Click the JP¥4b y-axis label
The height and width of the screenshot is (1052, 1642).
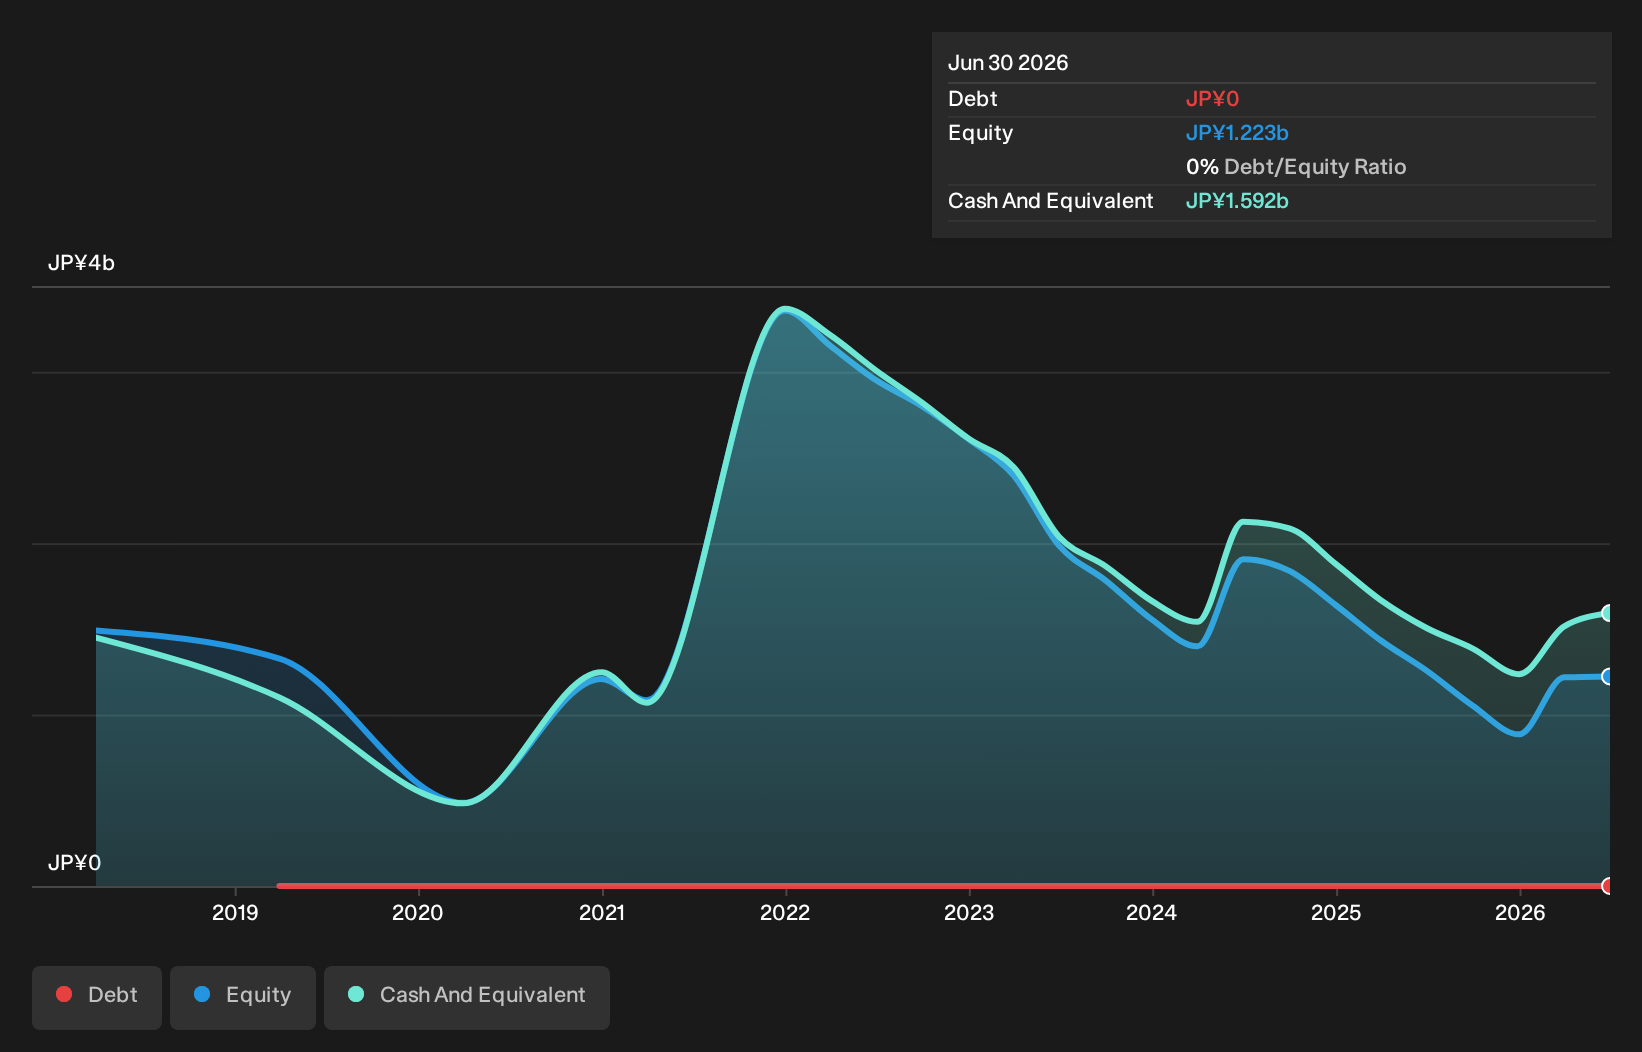point(81,263)
